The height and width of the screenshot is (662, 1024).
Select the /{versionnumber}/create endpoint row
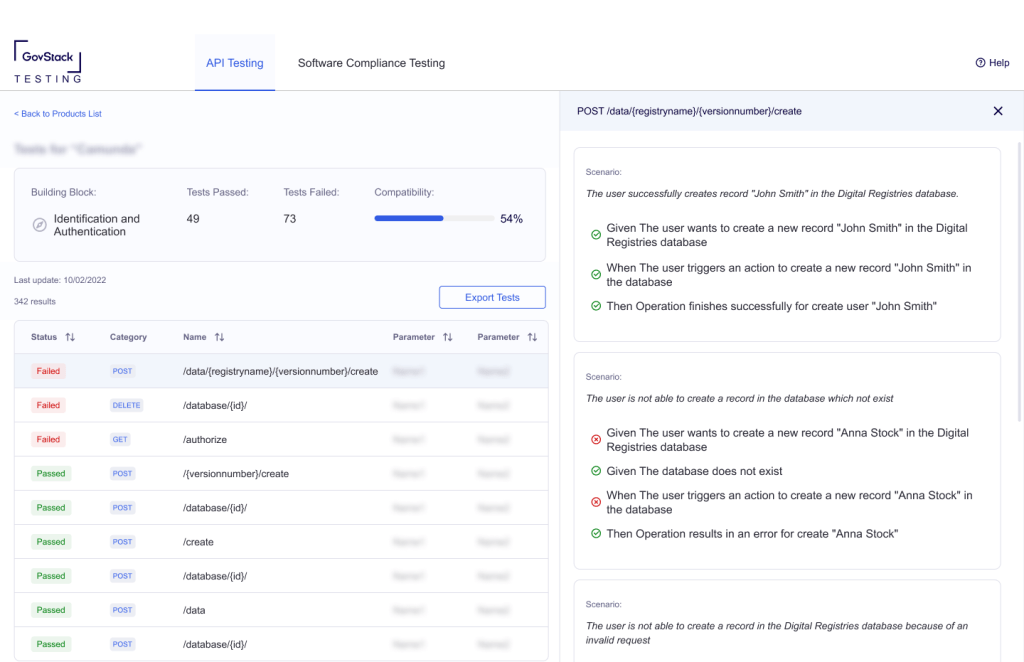pos(281,473)
